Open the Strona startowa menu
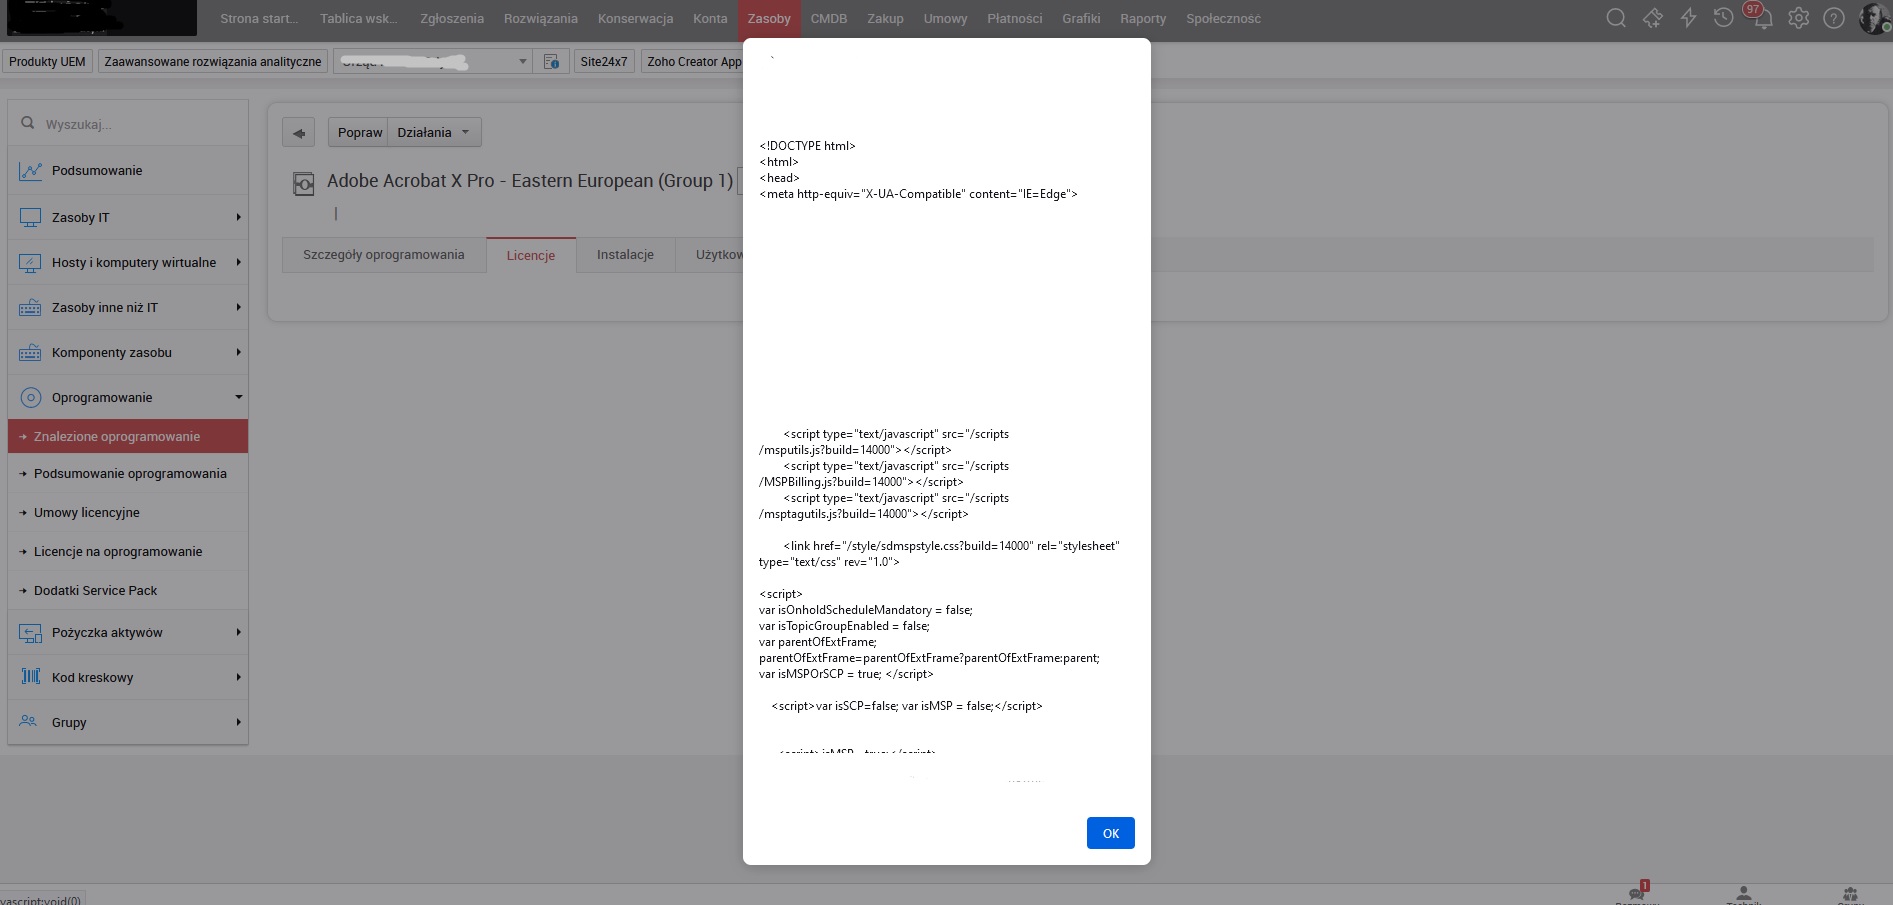The width and height of the screenshot is (1893, 905). click(259, 19)
